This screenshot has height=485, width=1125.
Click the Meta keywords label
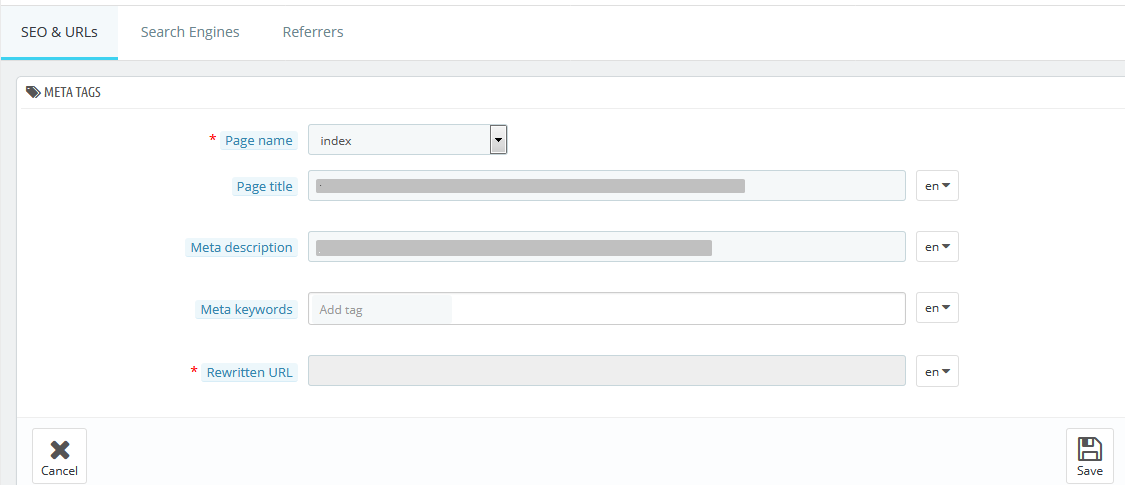coord(246,309)
